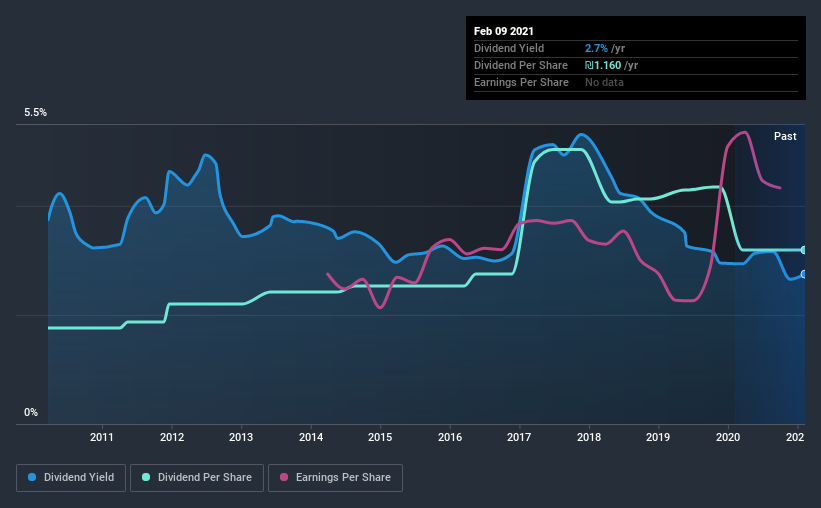Click the teal dividend per share endpoint marker

804,250
